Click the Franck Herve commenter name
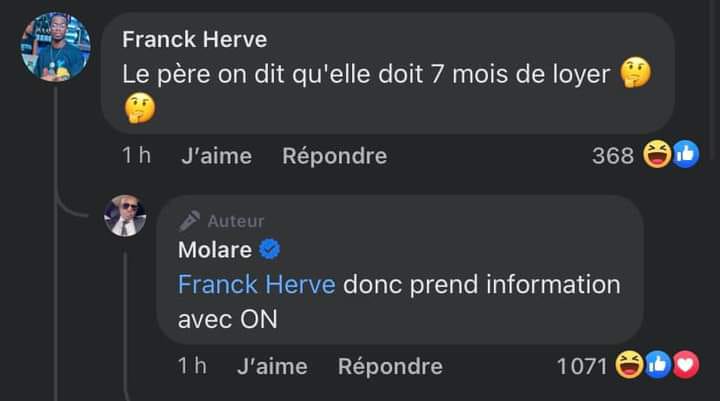720x401 pixels. (194, 40)
